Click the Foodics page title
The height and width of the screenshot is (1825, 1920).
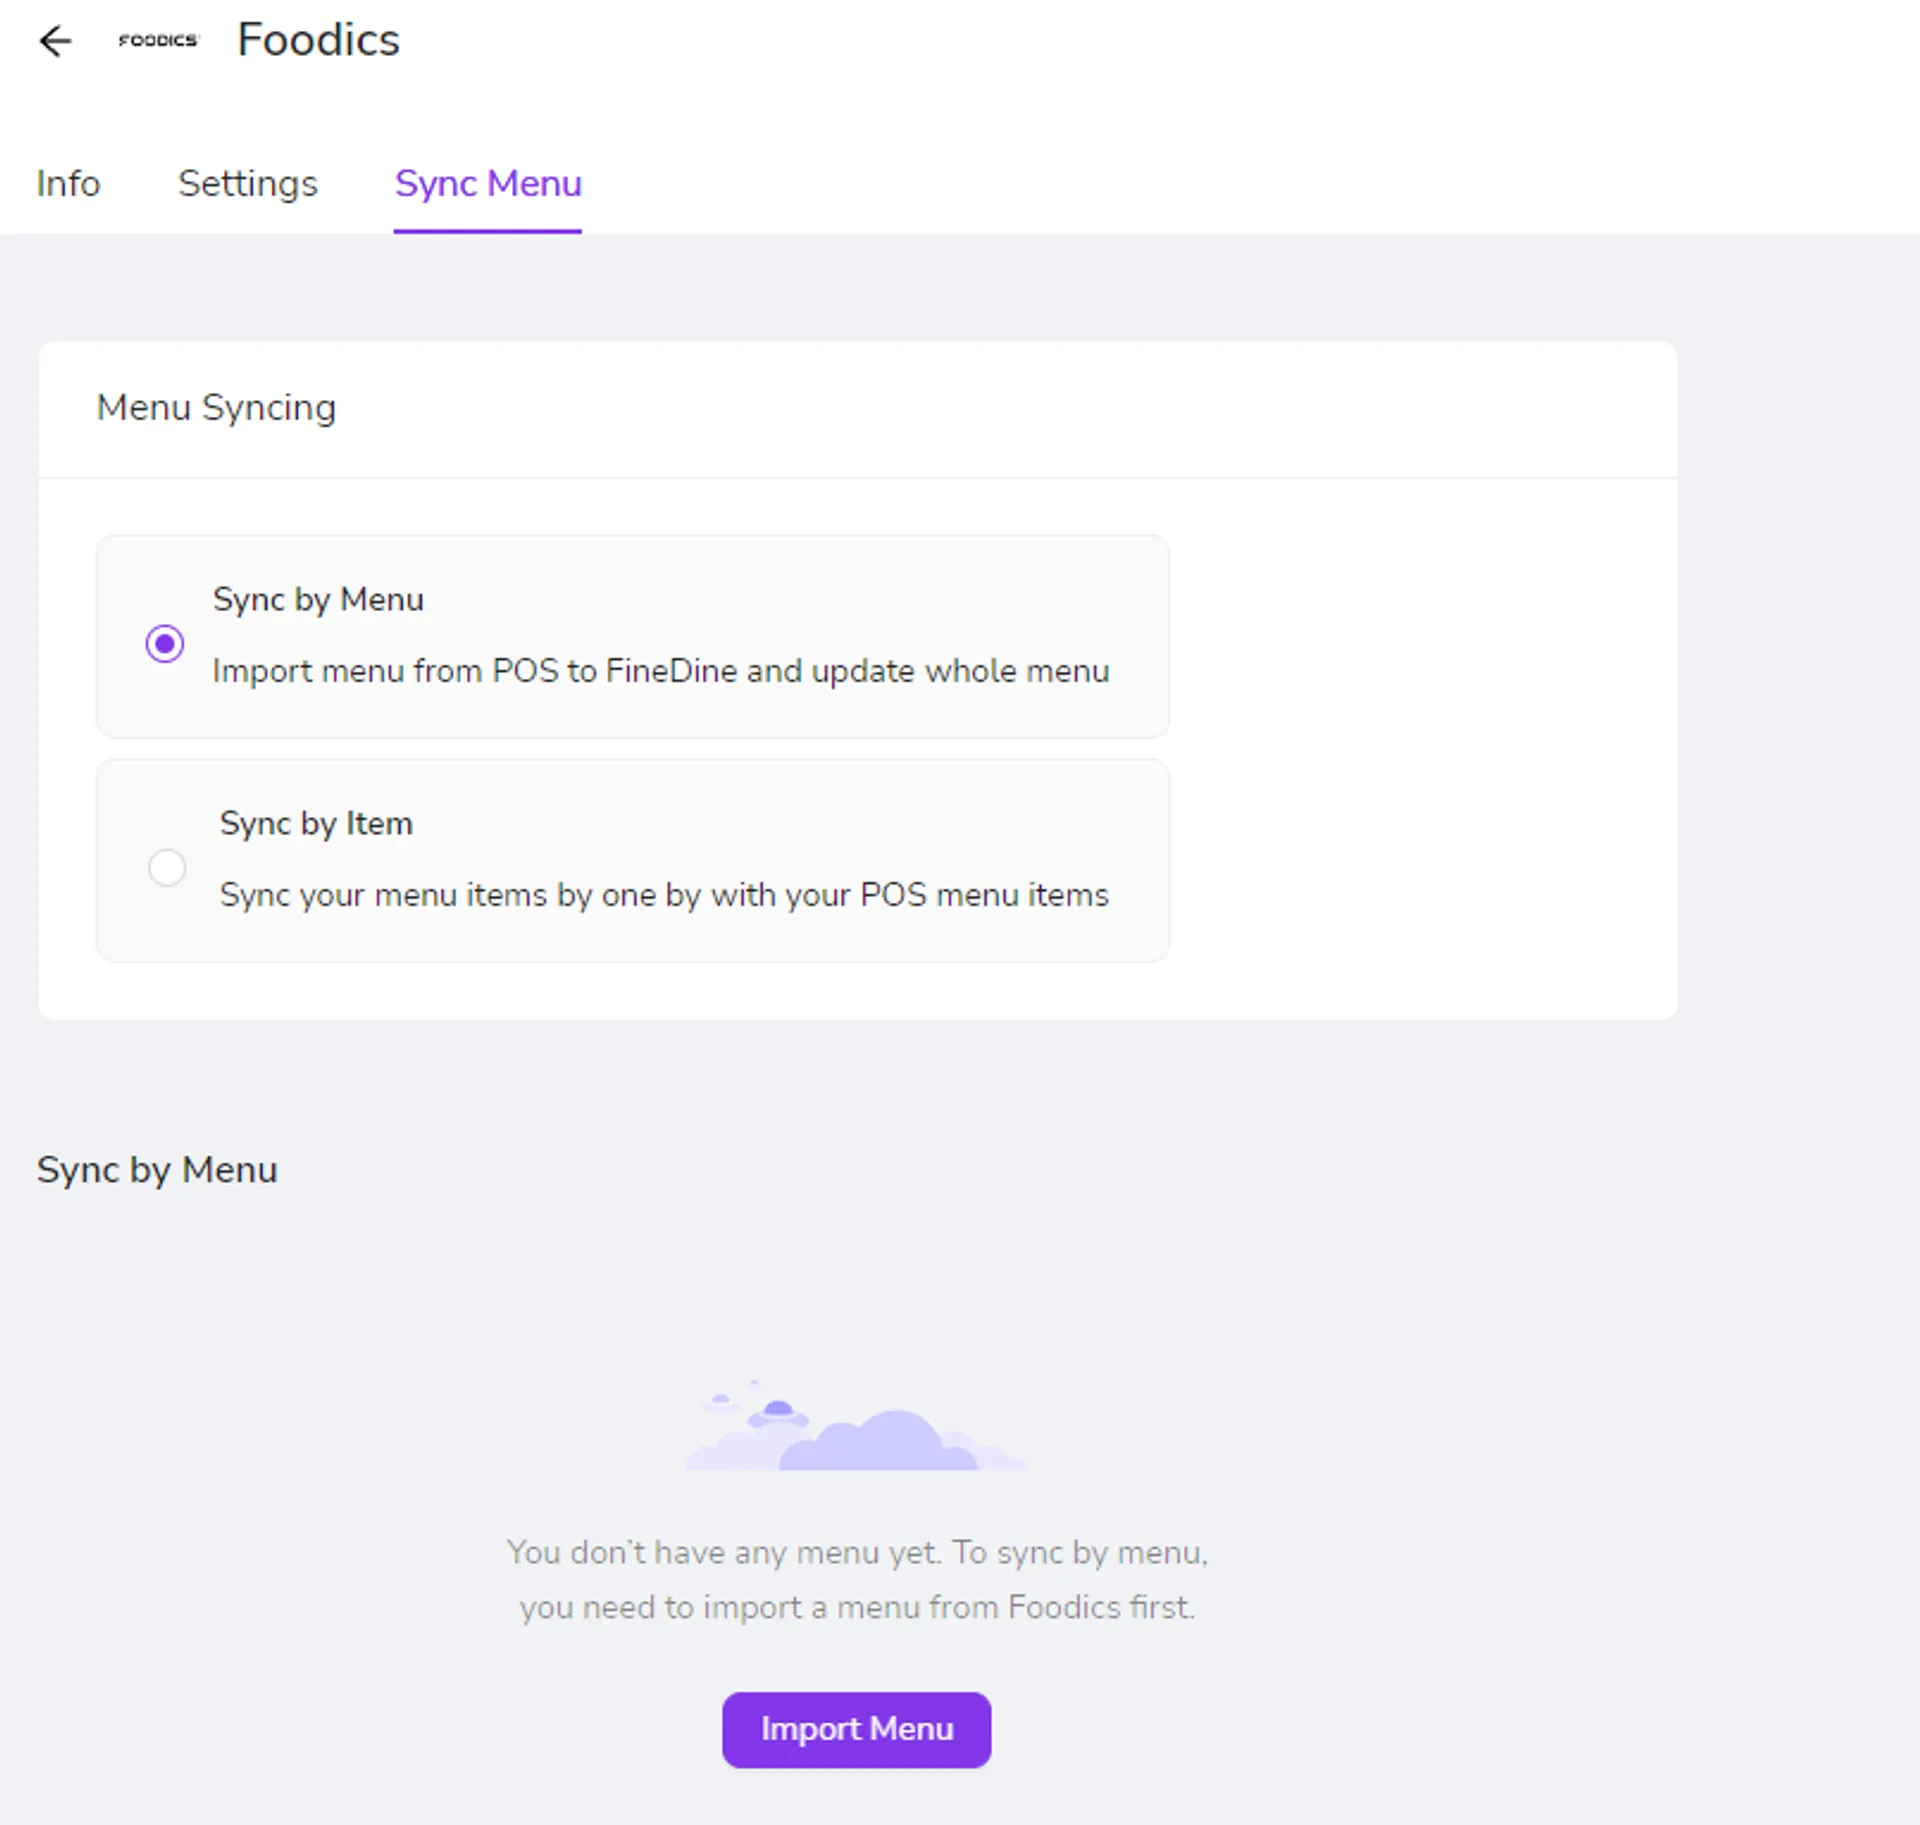pyautogui.click(x=318, y=40)
